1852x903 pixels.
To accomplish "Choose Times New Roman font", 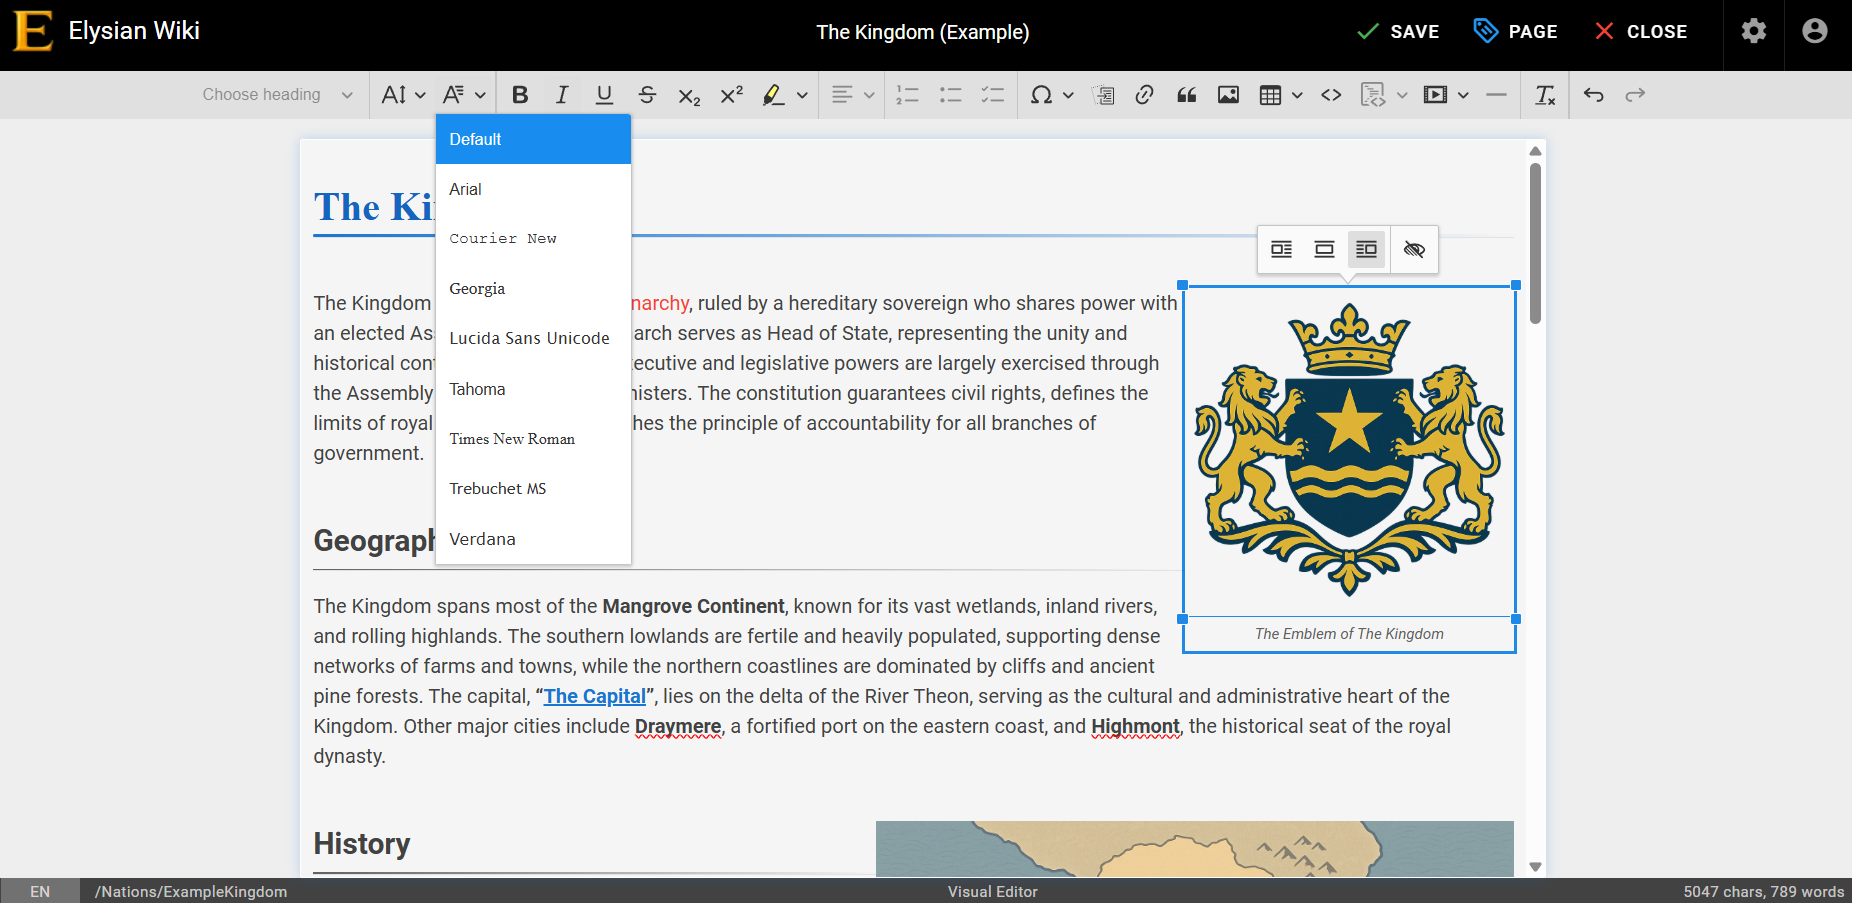I will coord(512,439).
